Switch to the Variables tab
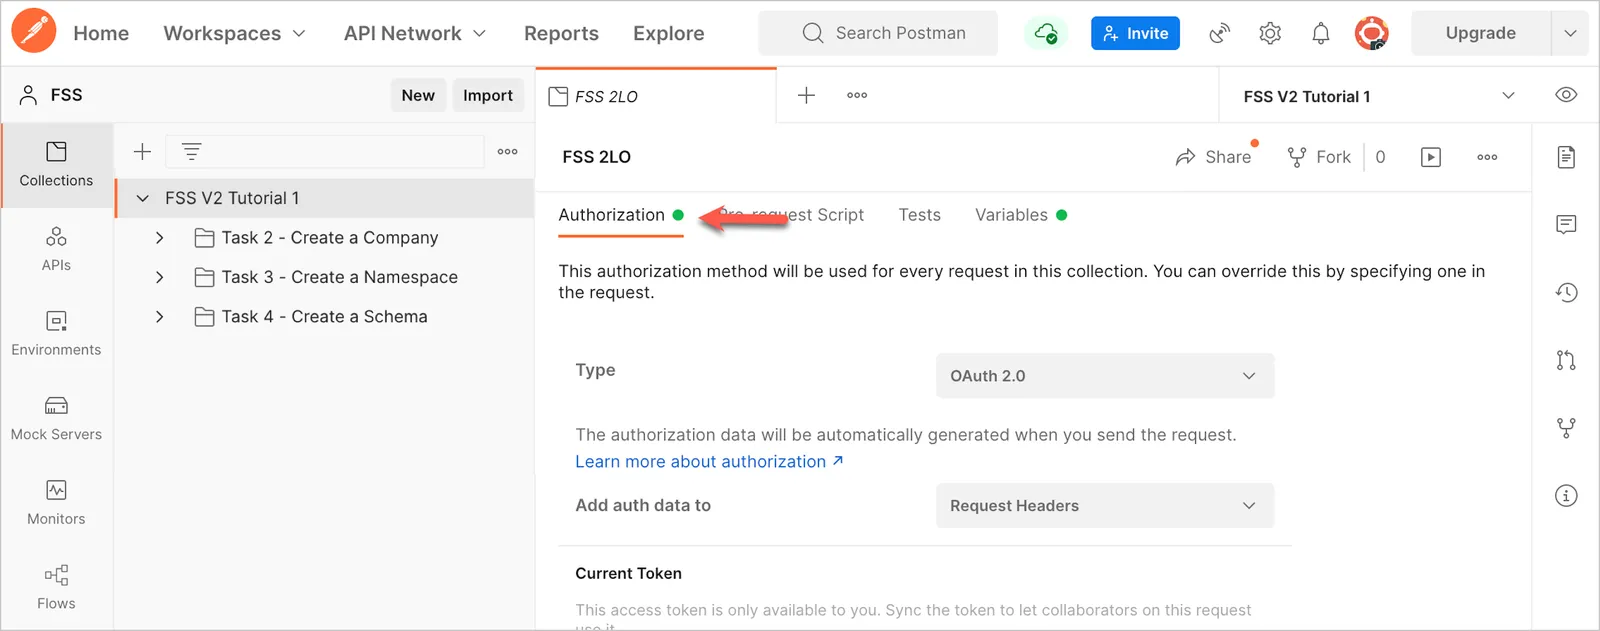1600x631 pixels. [x=1020, y=215]
